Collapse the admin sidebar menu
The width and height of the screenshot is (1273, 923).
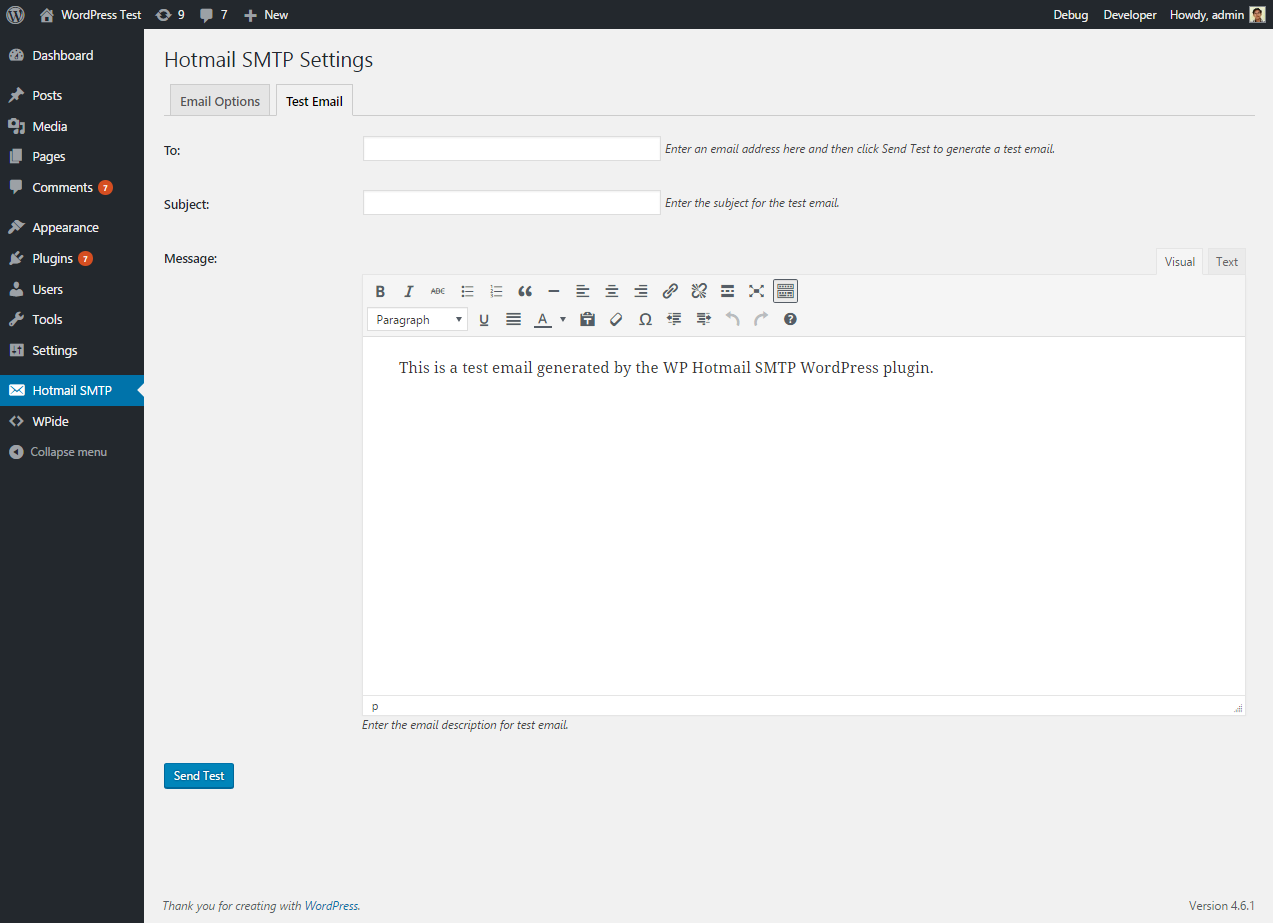[x=72, y=452]
